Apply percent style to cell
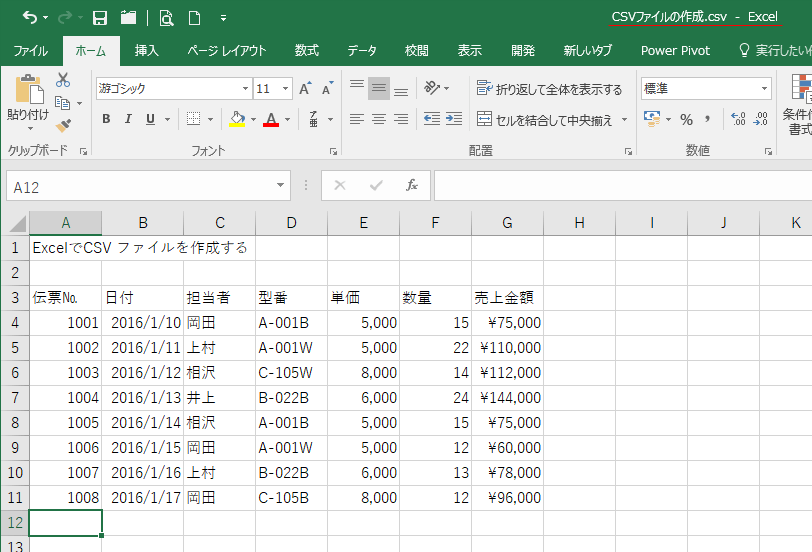This screenshot has width=812, height=552. coord(686,119)
